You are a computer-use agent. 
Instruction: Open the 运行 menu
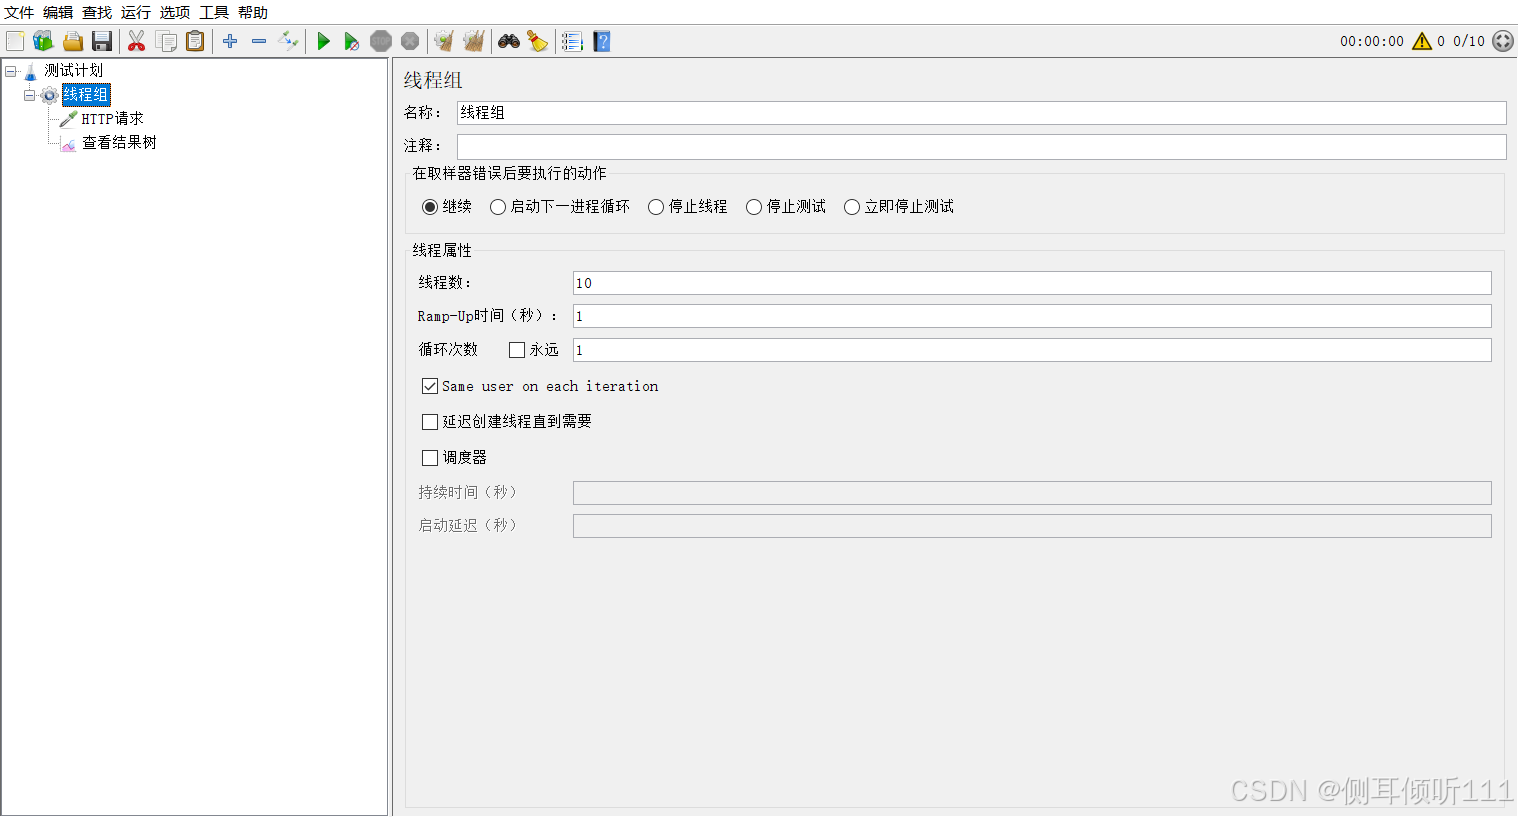136,12
